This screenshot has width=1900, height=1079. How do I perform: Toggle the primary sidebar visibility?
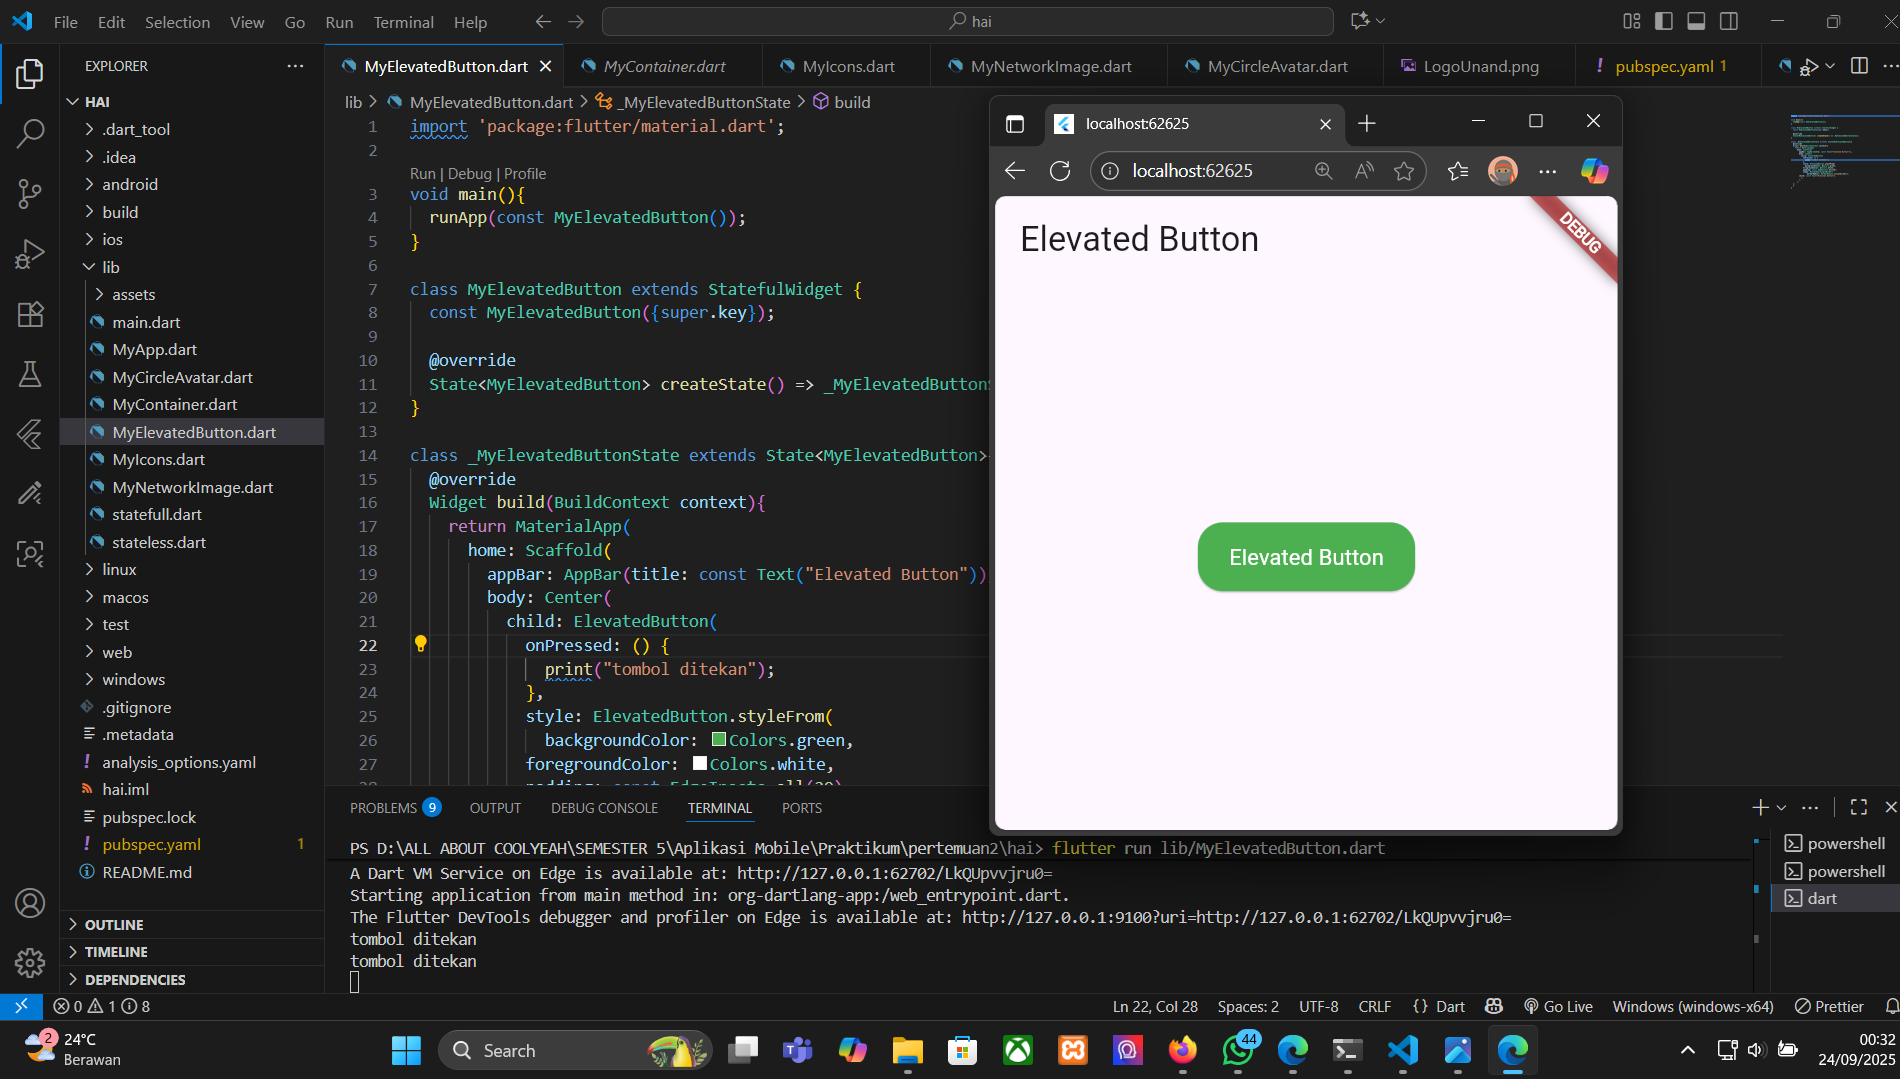coord(1661,20)
